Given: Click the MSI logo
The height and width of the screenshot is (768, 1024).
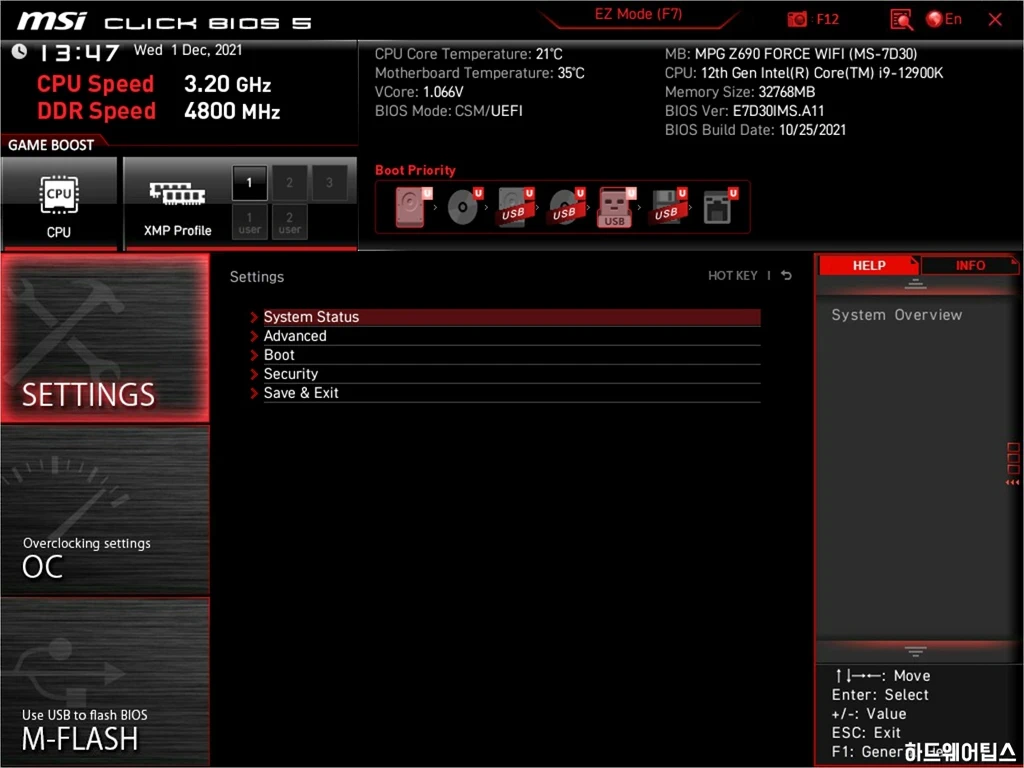Looking at the screenshot, I should tap(52, 20).
